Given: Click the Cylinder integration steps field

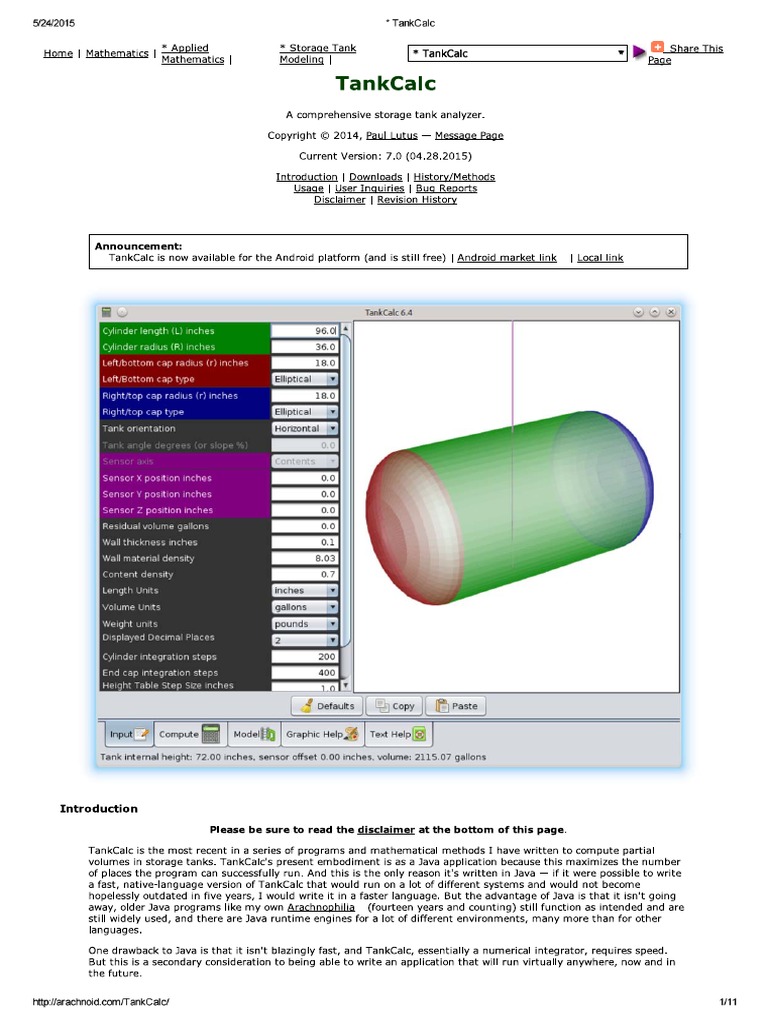Looking at the screenshot, I should click(304, 656).
